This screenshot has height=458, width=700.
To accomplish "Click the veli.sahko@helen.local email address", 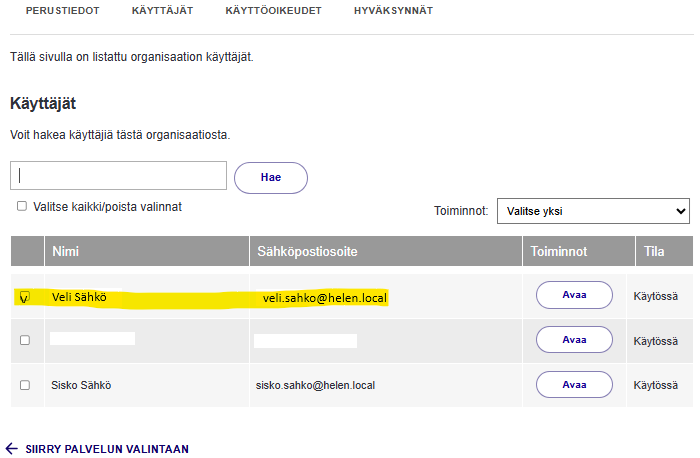I will [x=324, y=298].
